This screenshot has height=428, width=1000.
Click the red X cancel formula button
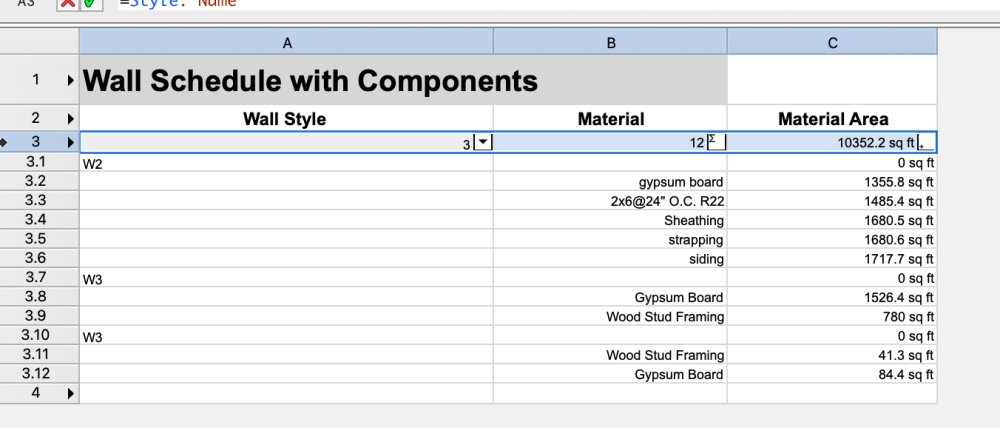[68, 4]
